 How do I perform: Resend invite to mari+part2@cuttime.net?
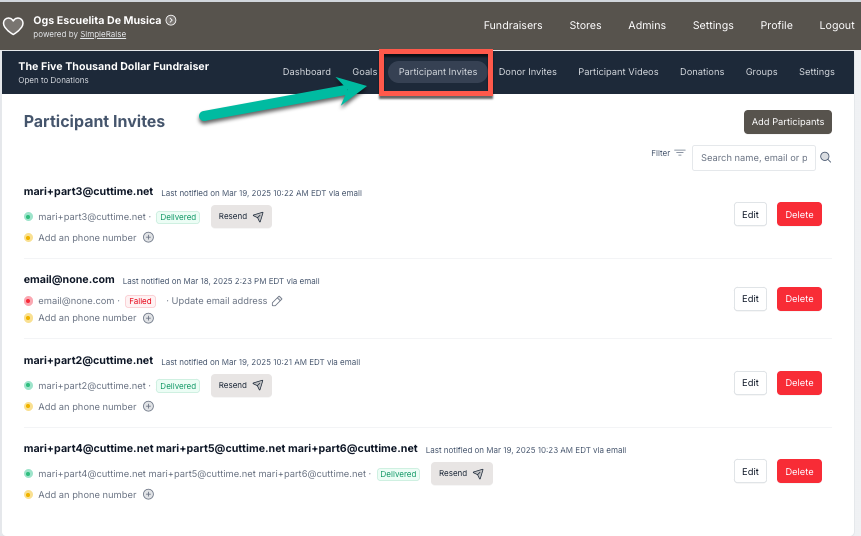[x=241, y=386]
